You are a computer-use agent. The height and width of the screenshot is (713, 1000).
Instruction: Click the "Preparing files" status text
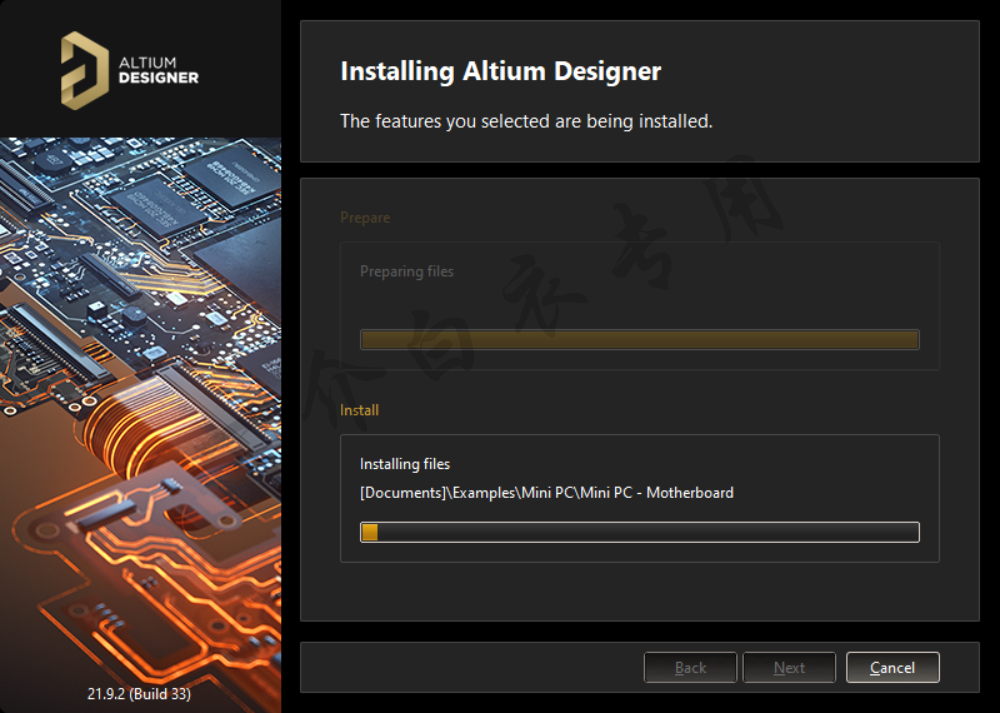[406, 271]
